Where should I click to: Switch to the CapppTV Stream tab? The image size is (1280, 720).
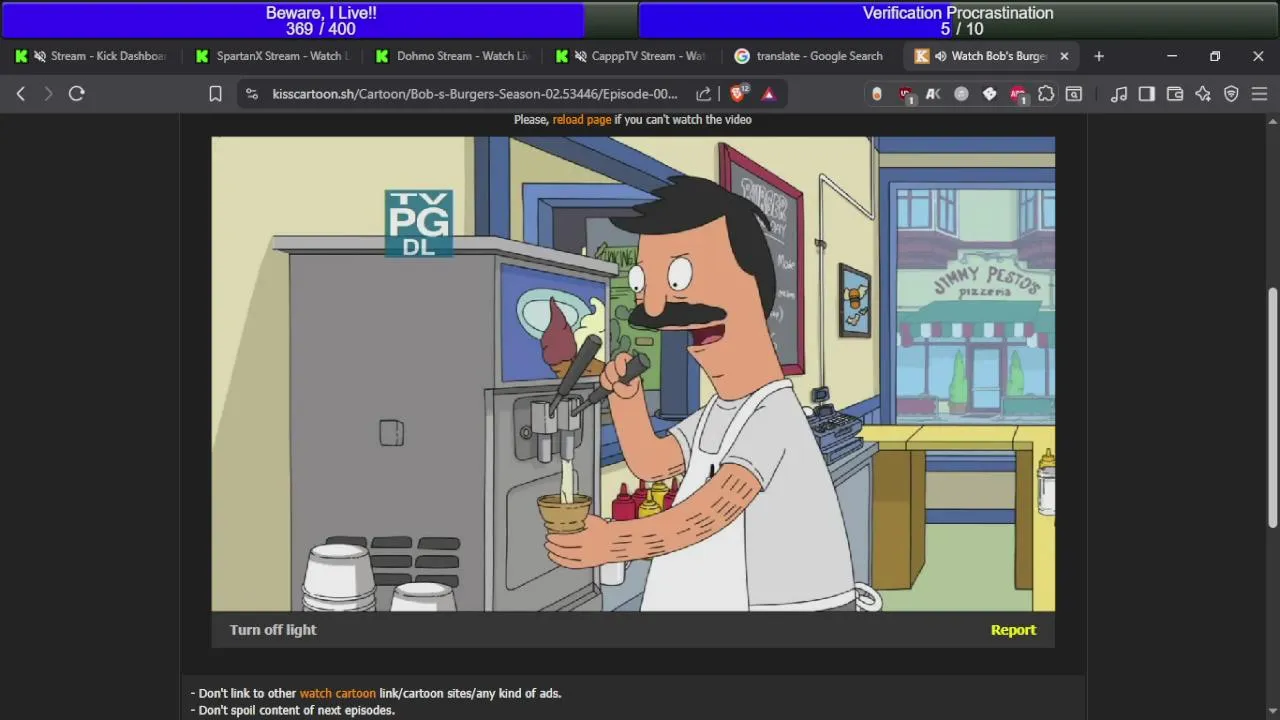632,56
